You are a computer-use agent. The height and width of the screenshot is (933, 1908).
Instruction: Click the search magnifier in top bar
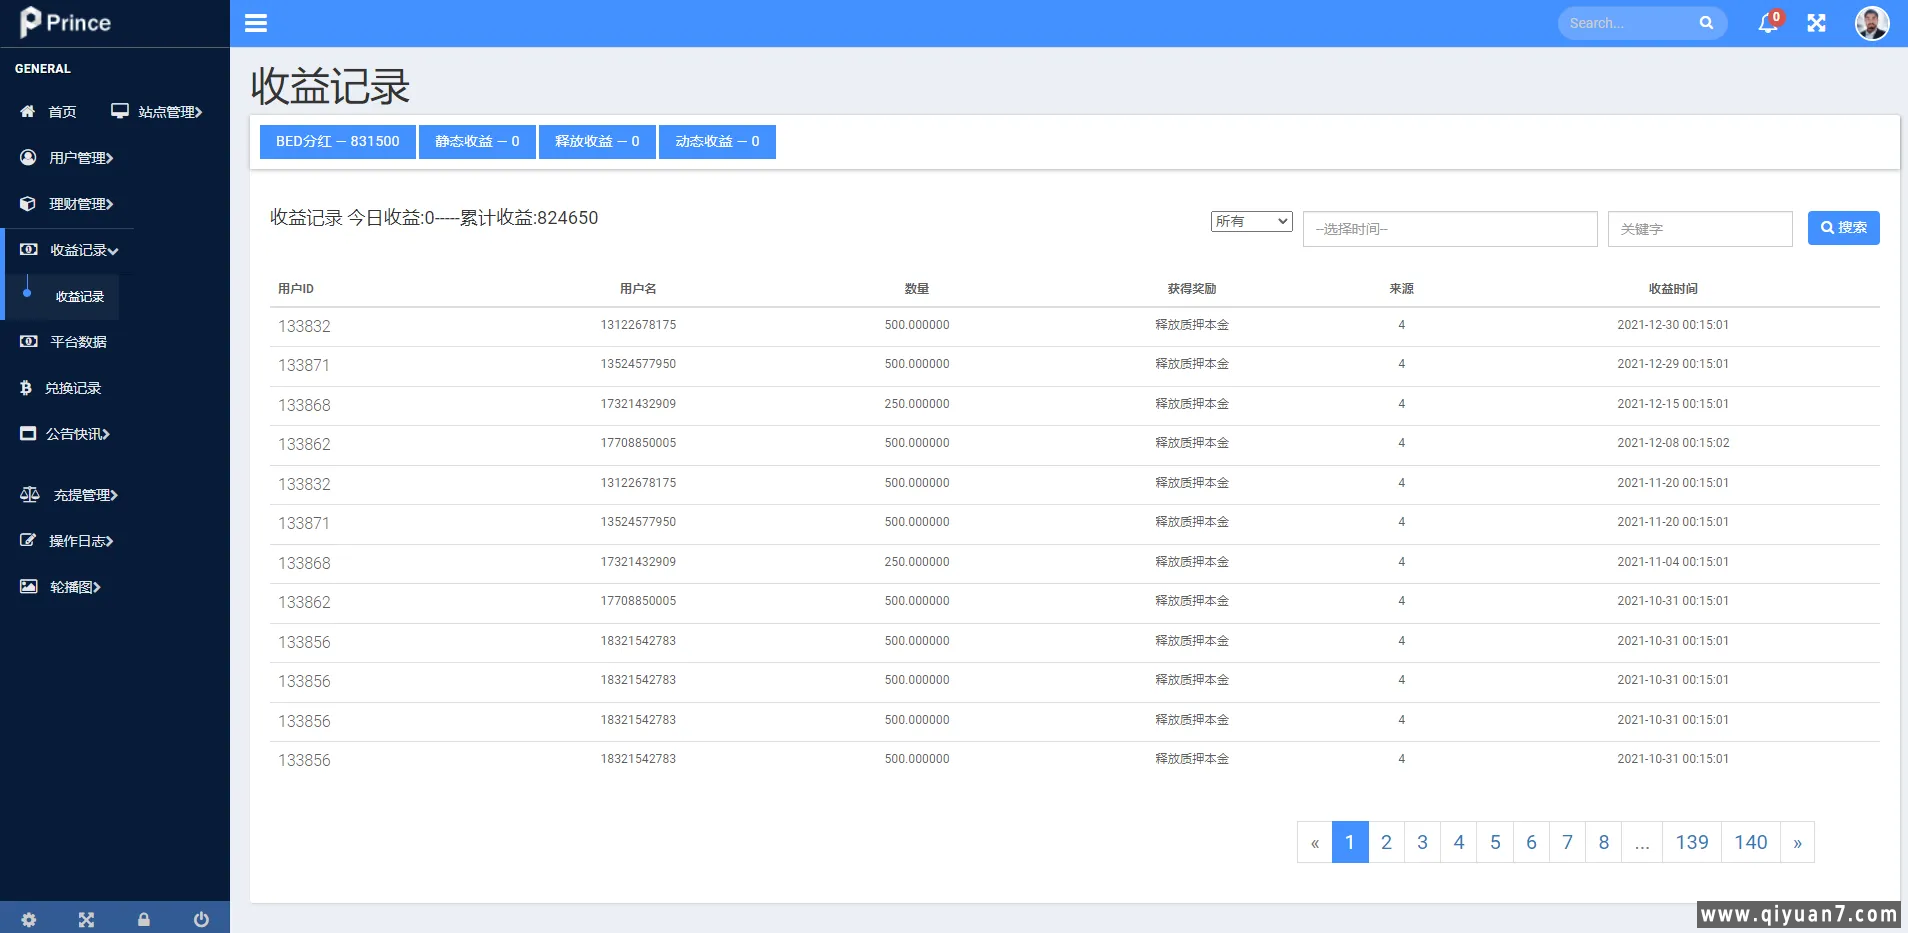(1706, 23)
